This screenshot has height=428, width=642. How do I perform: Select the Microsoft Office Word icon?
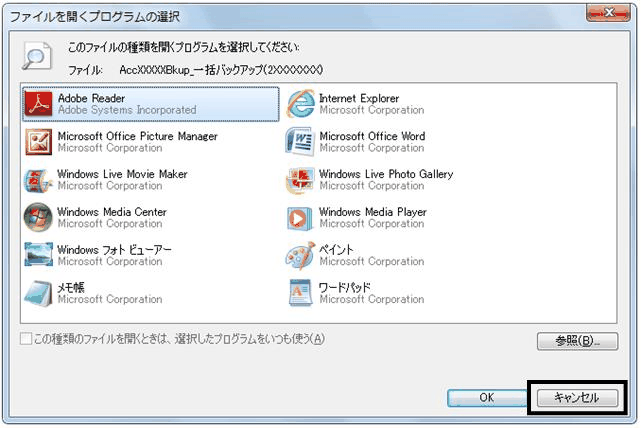coord(300,142)
